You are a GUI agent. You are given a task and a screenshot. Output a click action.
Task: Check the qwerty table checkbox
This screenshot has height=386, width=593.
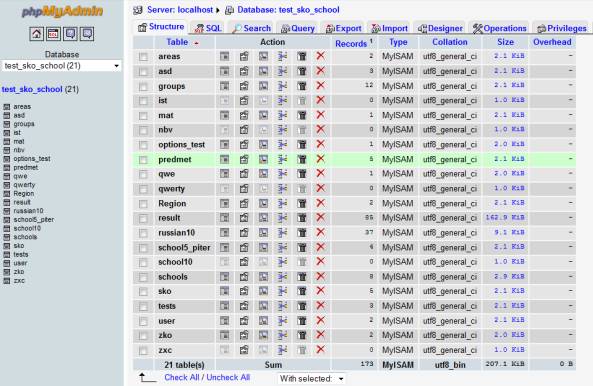point(143,189)
